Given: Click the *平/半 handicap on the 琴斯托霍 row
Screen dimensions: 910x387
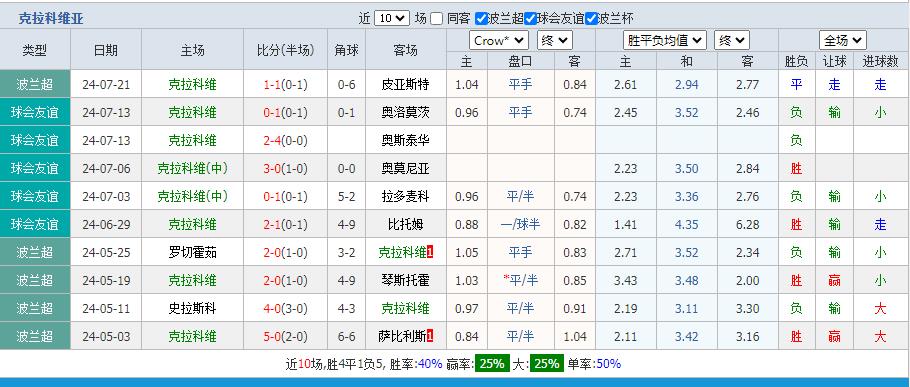Looking at the screenshot, I should (520, 280).
